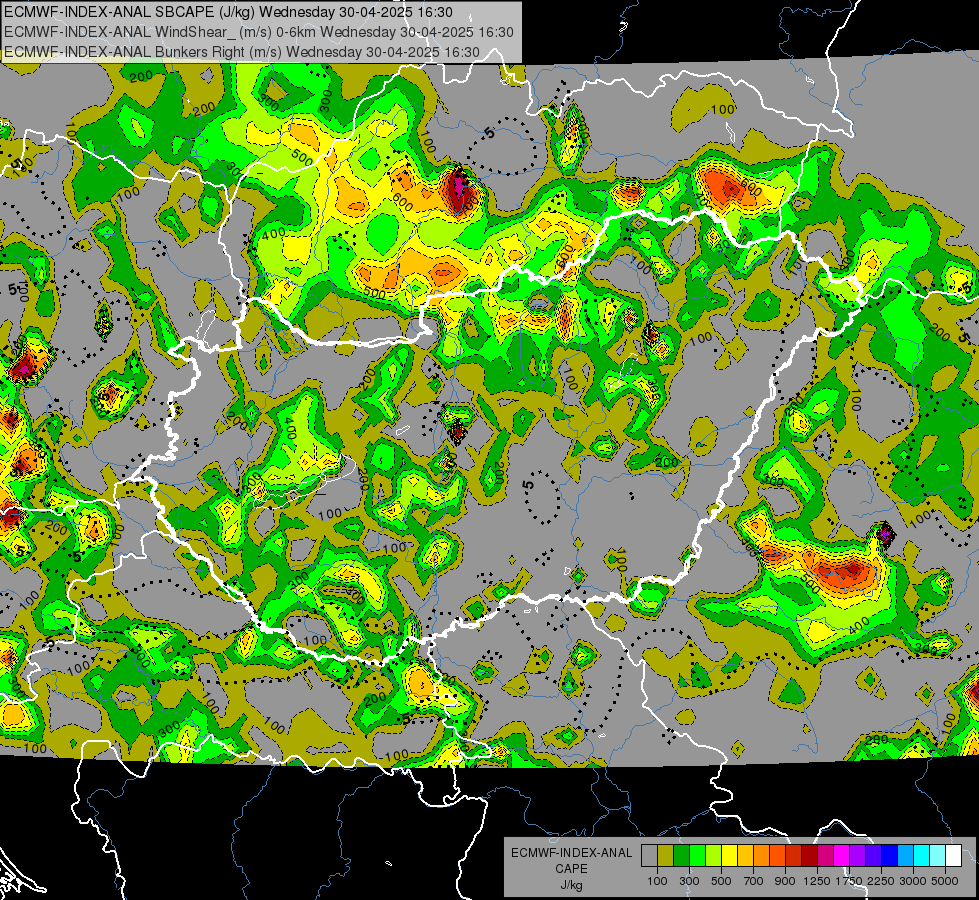Select the dark green legend swatch
This screenshot has height=900, width=979.
point(681,855)
